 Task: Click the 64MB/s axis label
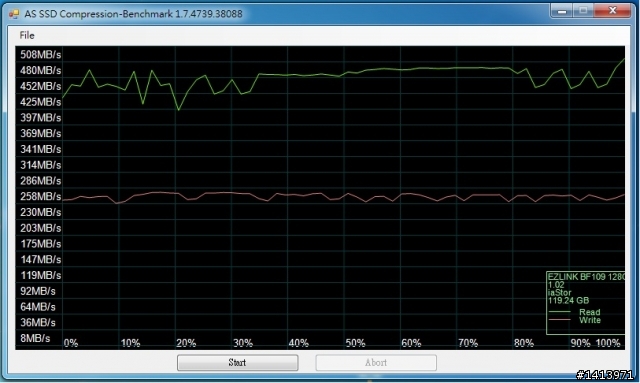coord(38,307)
